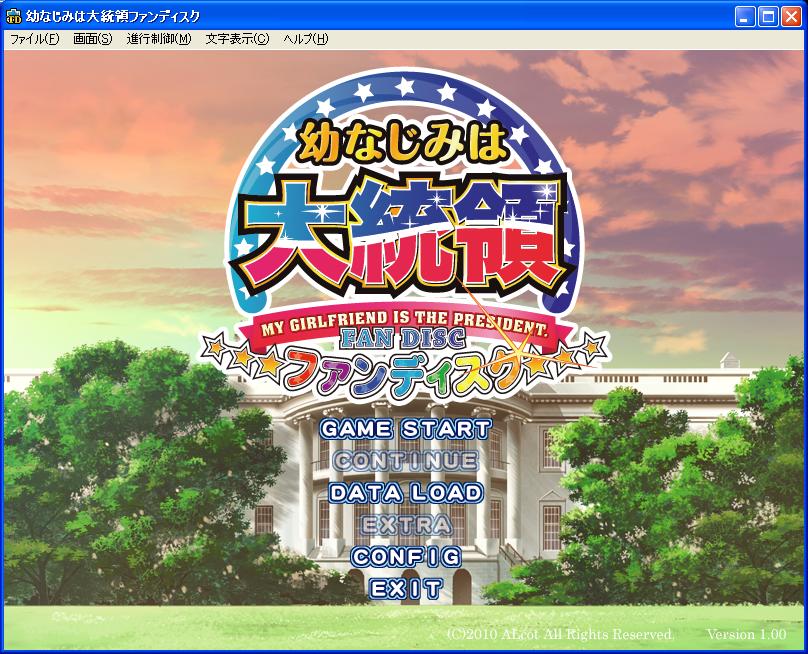The image size is (808, 654).
Task: Open the ヘルプ(H) menu
Action: (x=305, y=39)
